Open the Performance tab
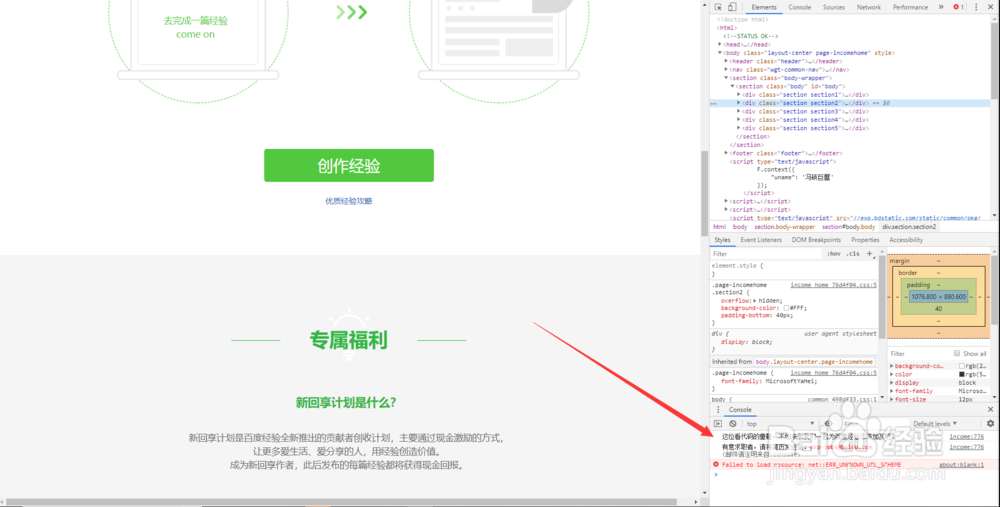The width and height of the screenshot is (1000, 507). (910, 7)
